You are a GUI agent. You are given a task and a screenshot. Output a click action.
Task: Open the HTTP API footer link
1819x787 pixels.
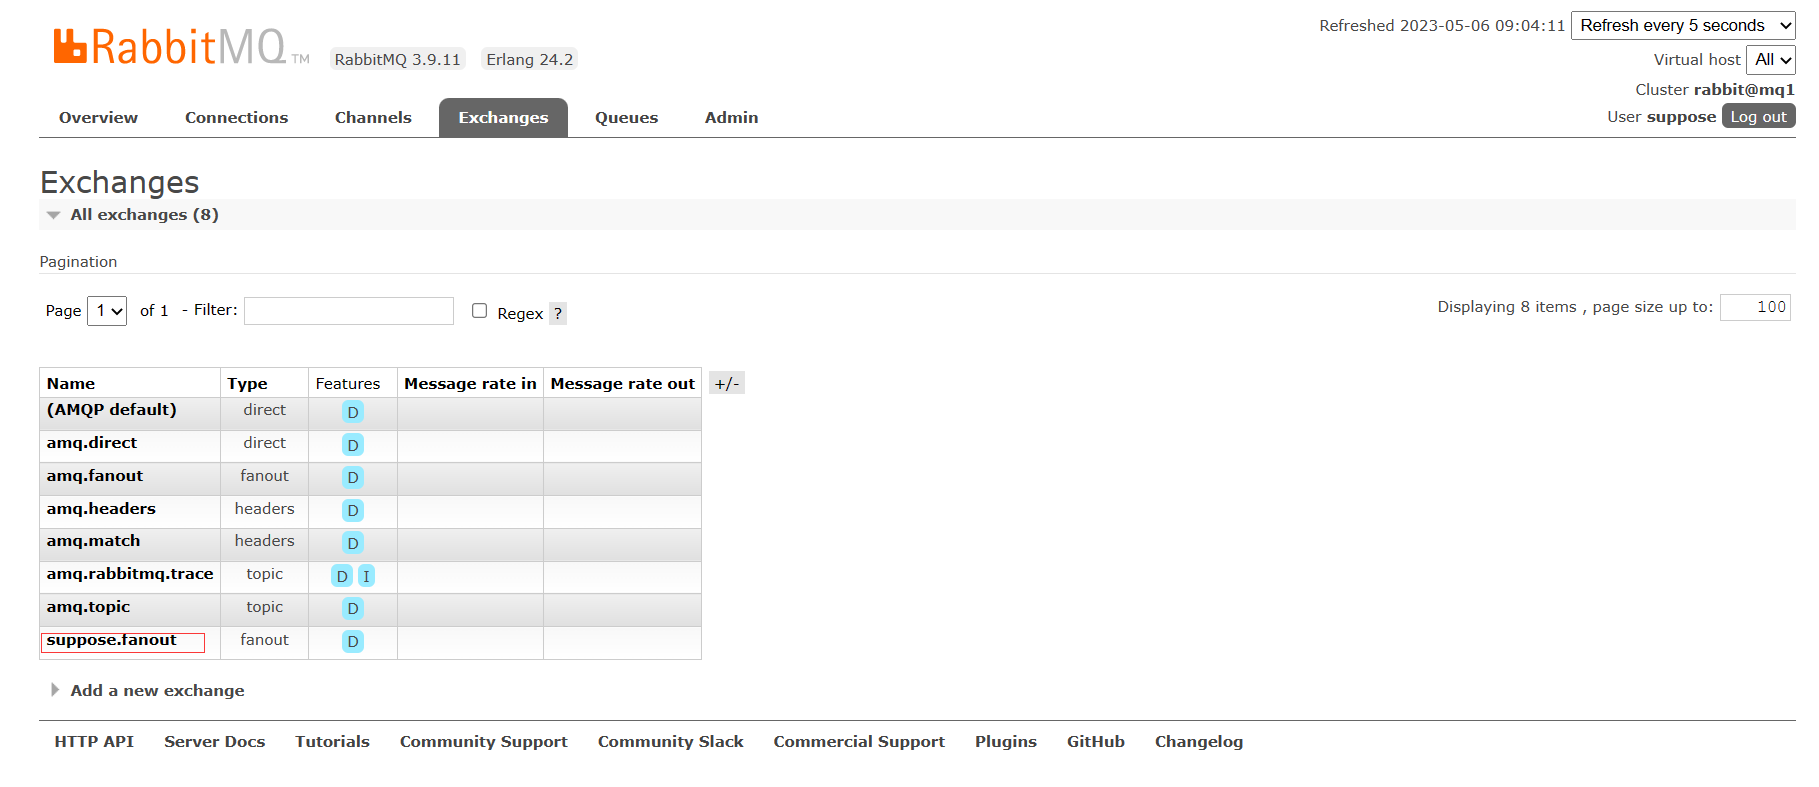click(94, 742)
